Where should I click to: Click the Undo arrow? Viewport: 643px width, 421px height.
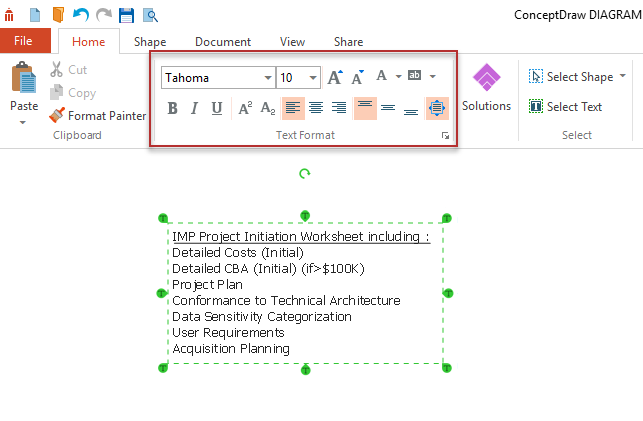[81, 15]
